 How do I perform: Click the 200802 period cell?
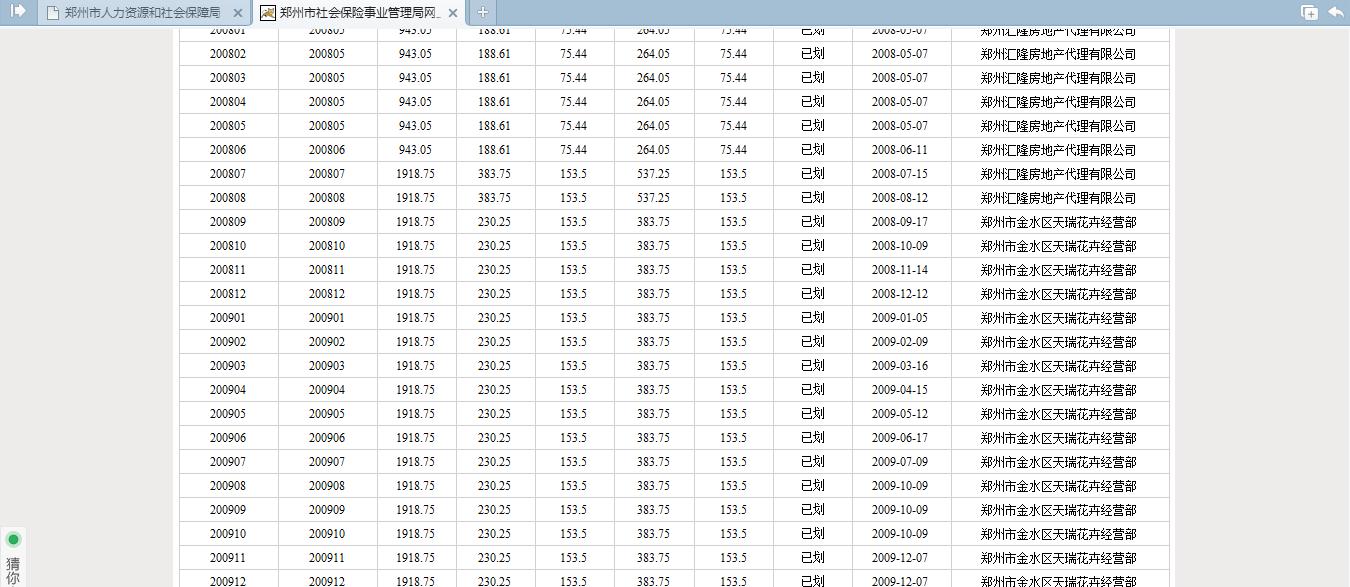228,54
